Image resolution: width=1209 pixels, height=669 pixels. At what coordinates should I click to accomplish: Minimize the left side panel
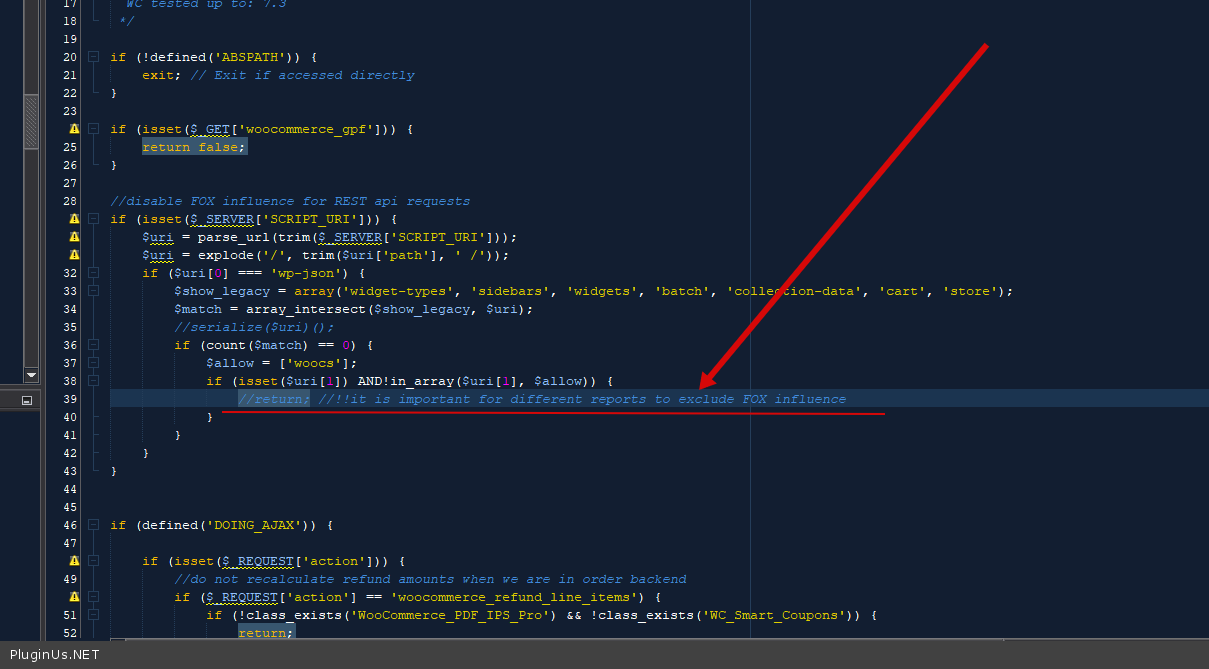pyautogui.click(x=27, y=400)
